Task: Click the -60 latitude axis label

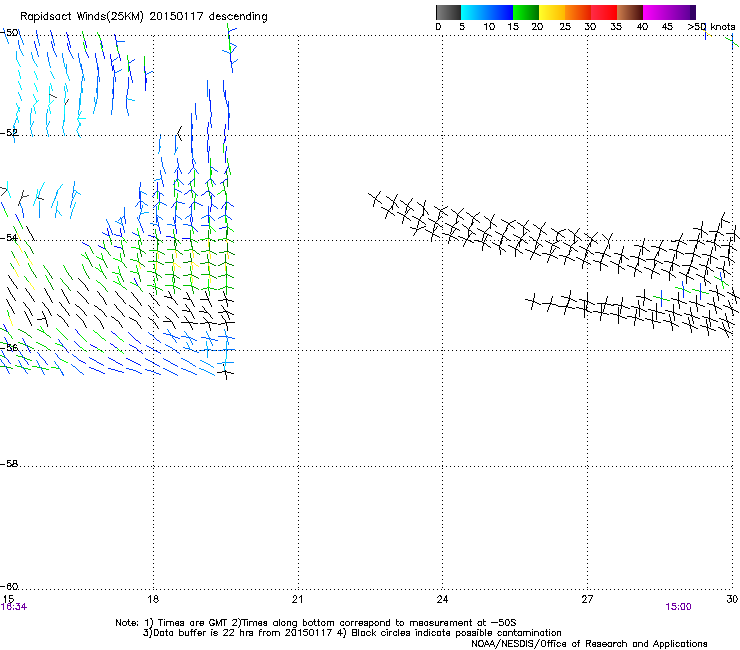Action: point(9,586)
